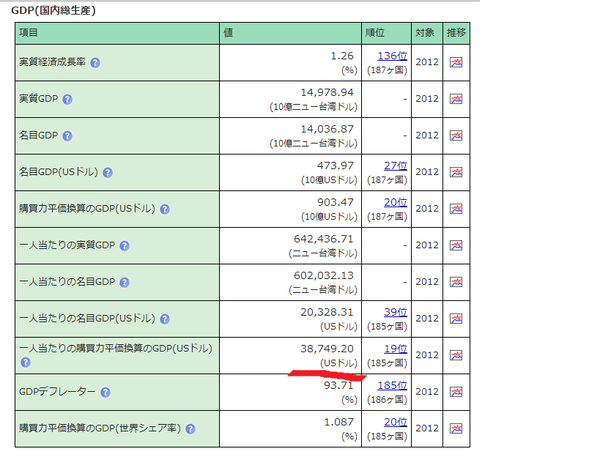Follow the 39位 ranking link

tap(395, 312)
